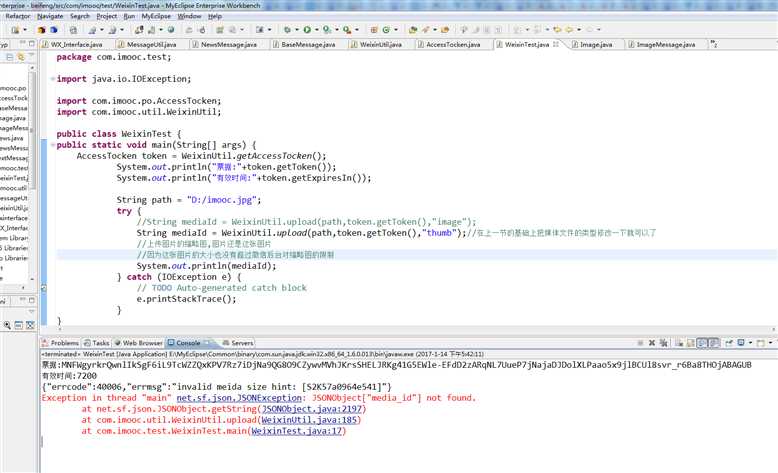Switch to Image.java editor tab
Image resolution: width=778 pixels, height=473 pixels.
[592, 44]
